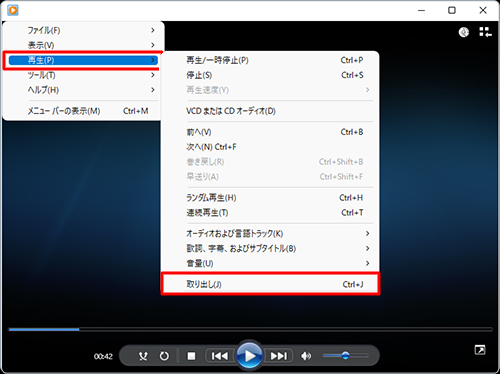Toggle shuffle mode button
This screenshot has width=500, height=374.
(143, 356)
